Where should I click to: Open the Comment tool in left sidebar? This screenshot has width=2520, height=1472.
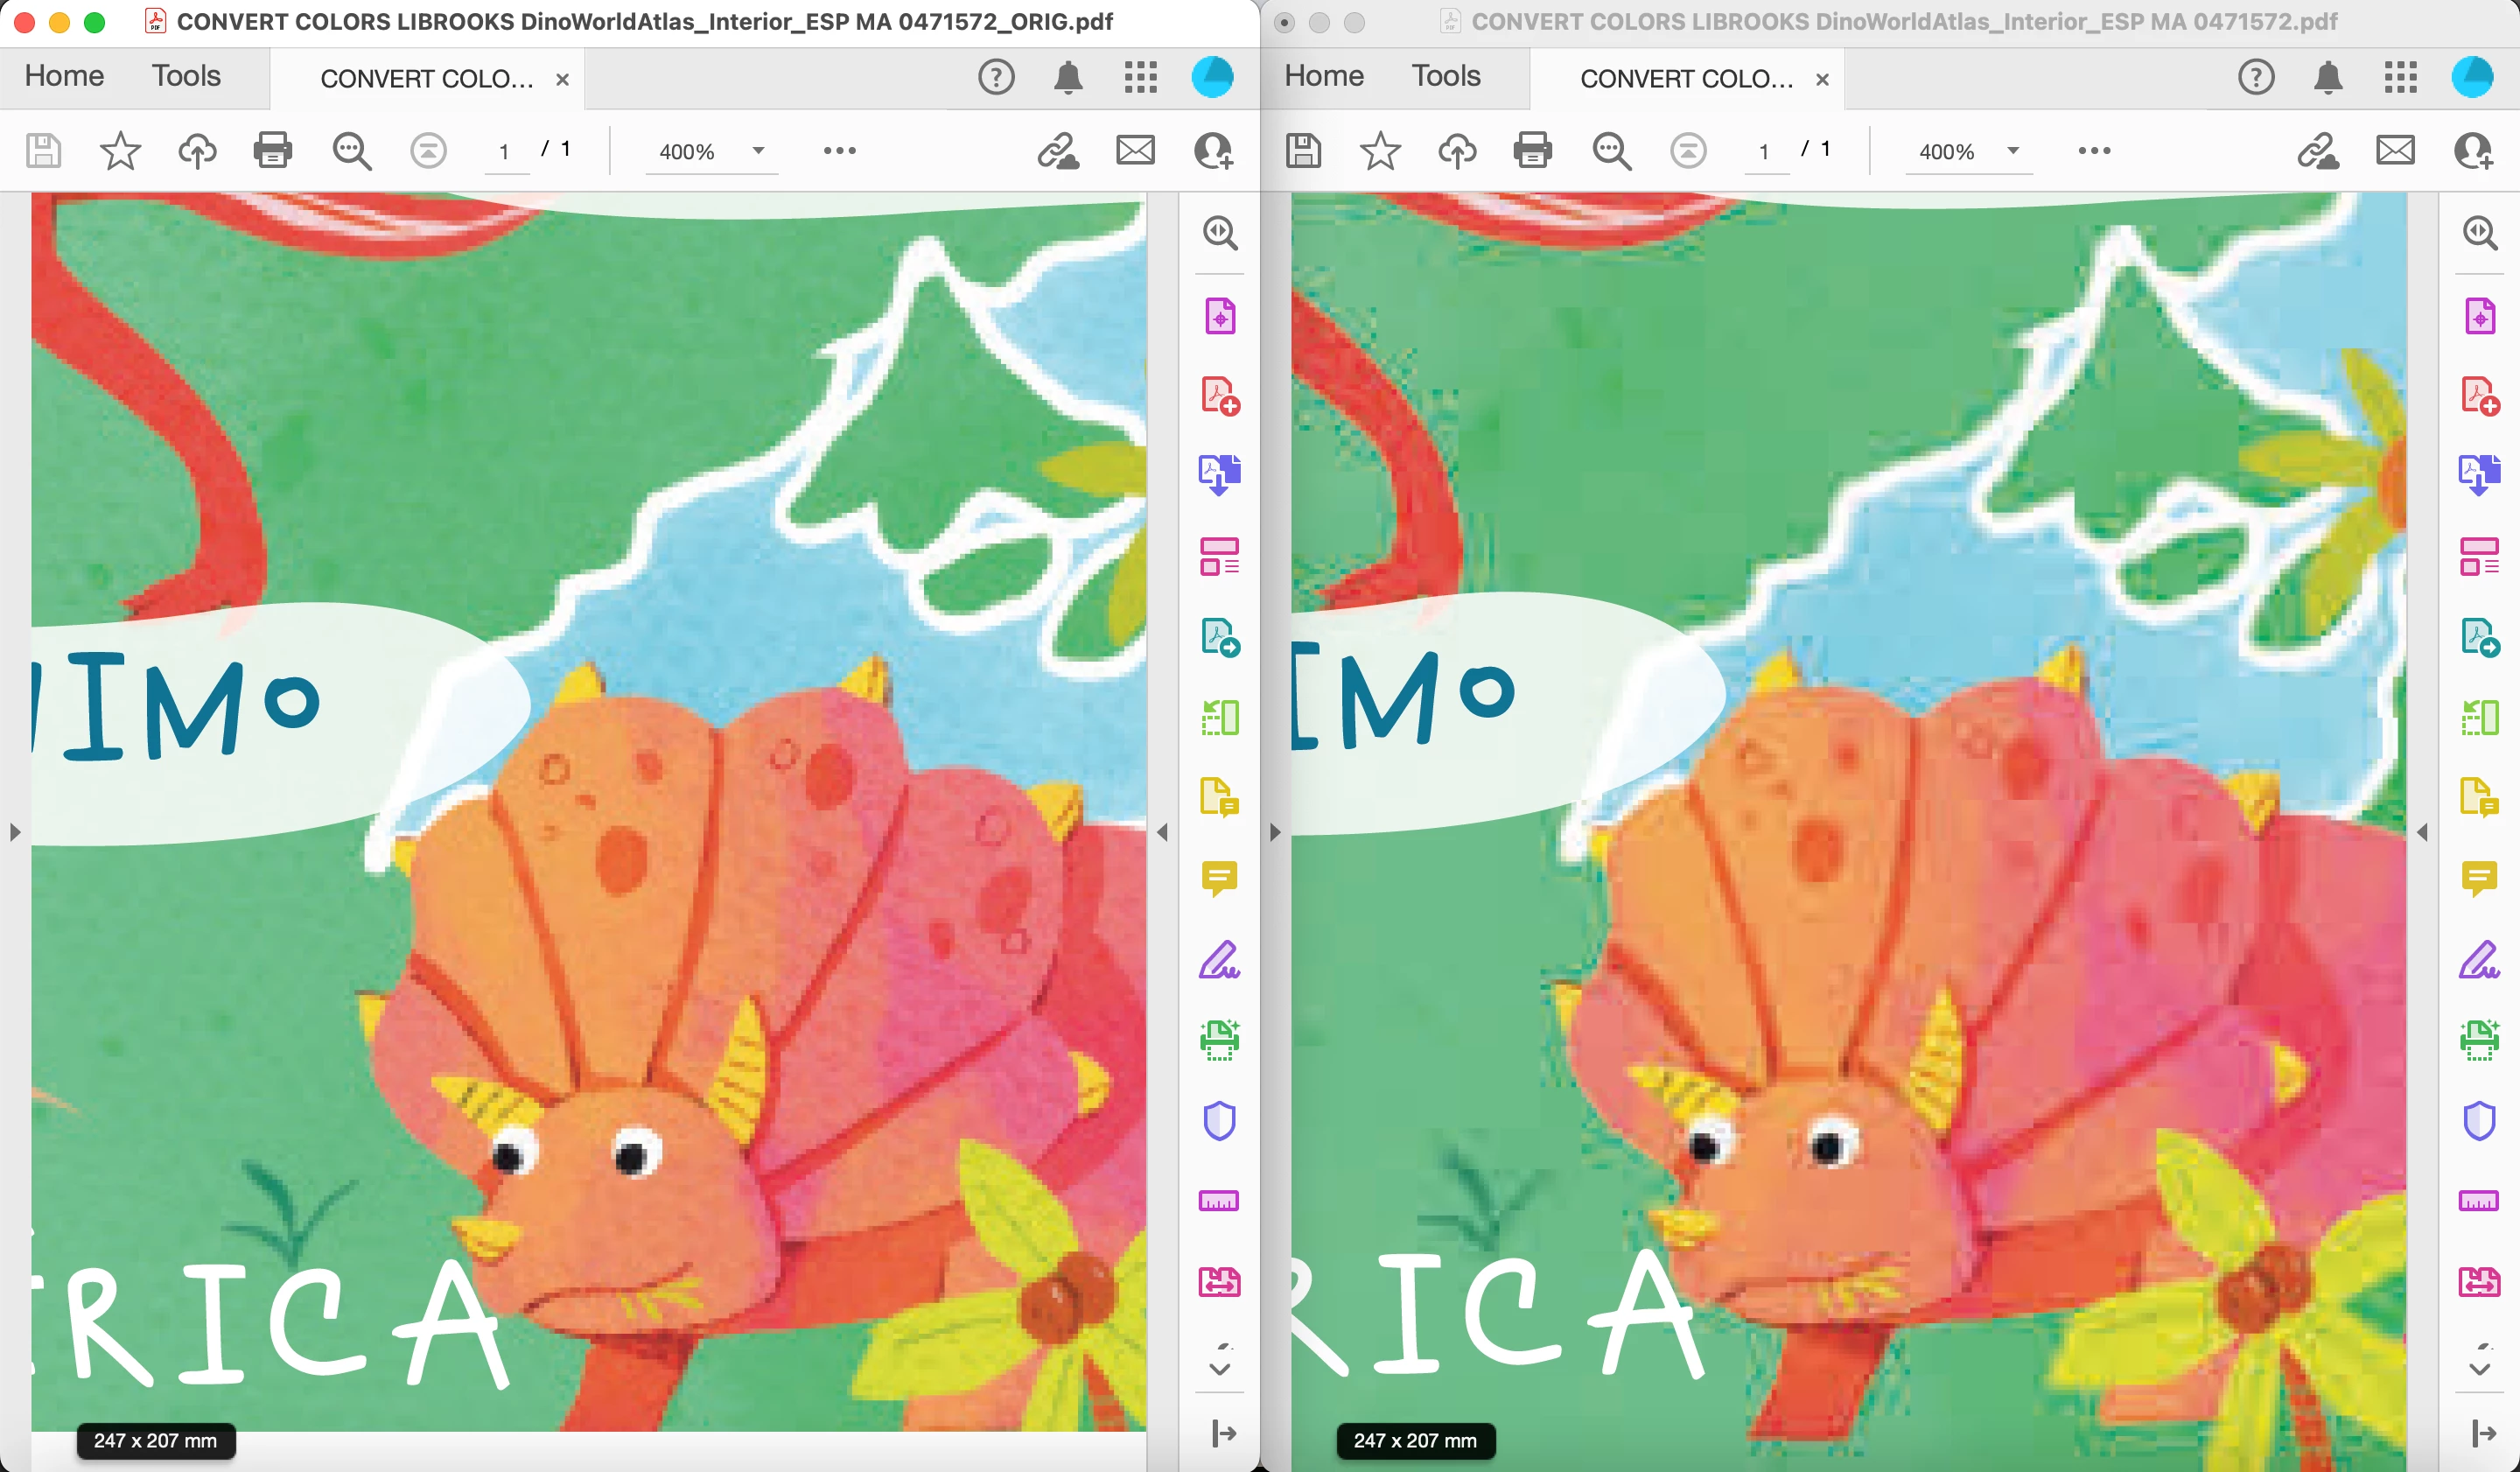[x=1219, y=878]
